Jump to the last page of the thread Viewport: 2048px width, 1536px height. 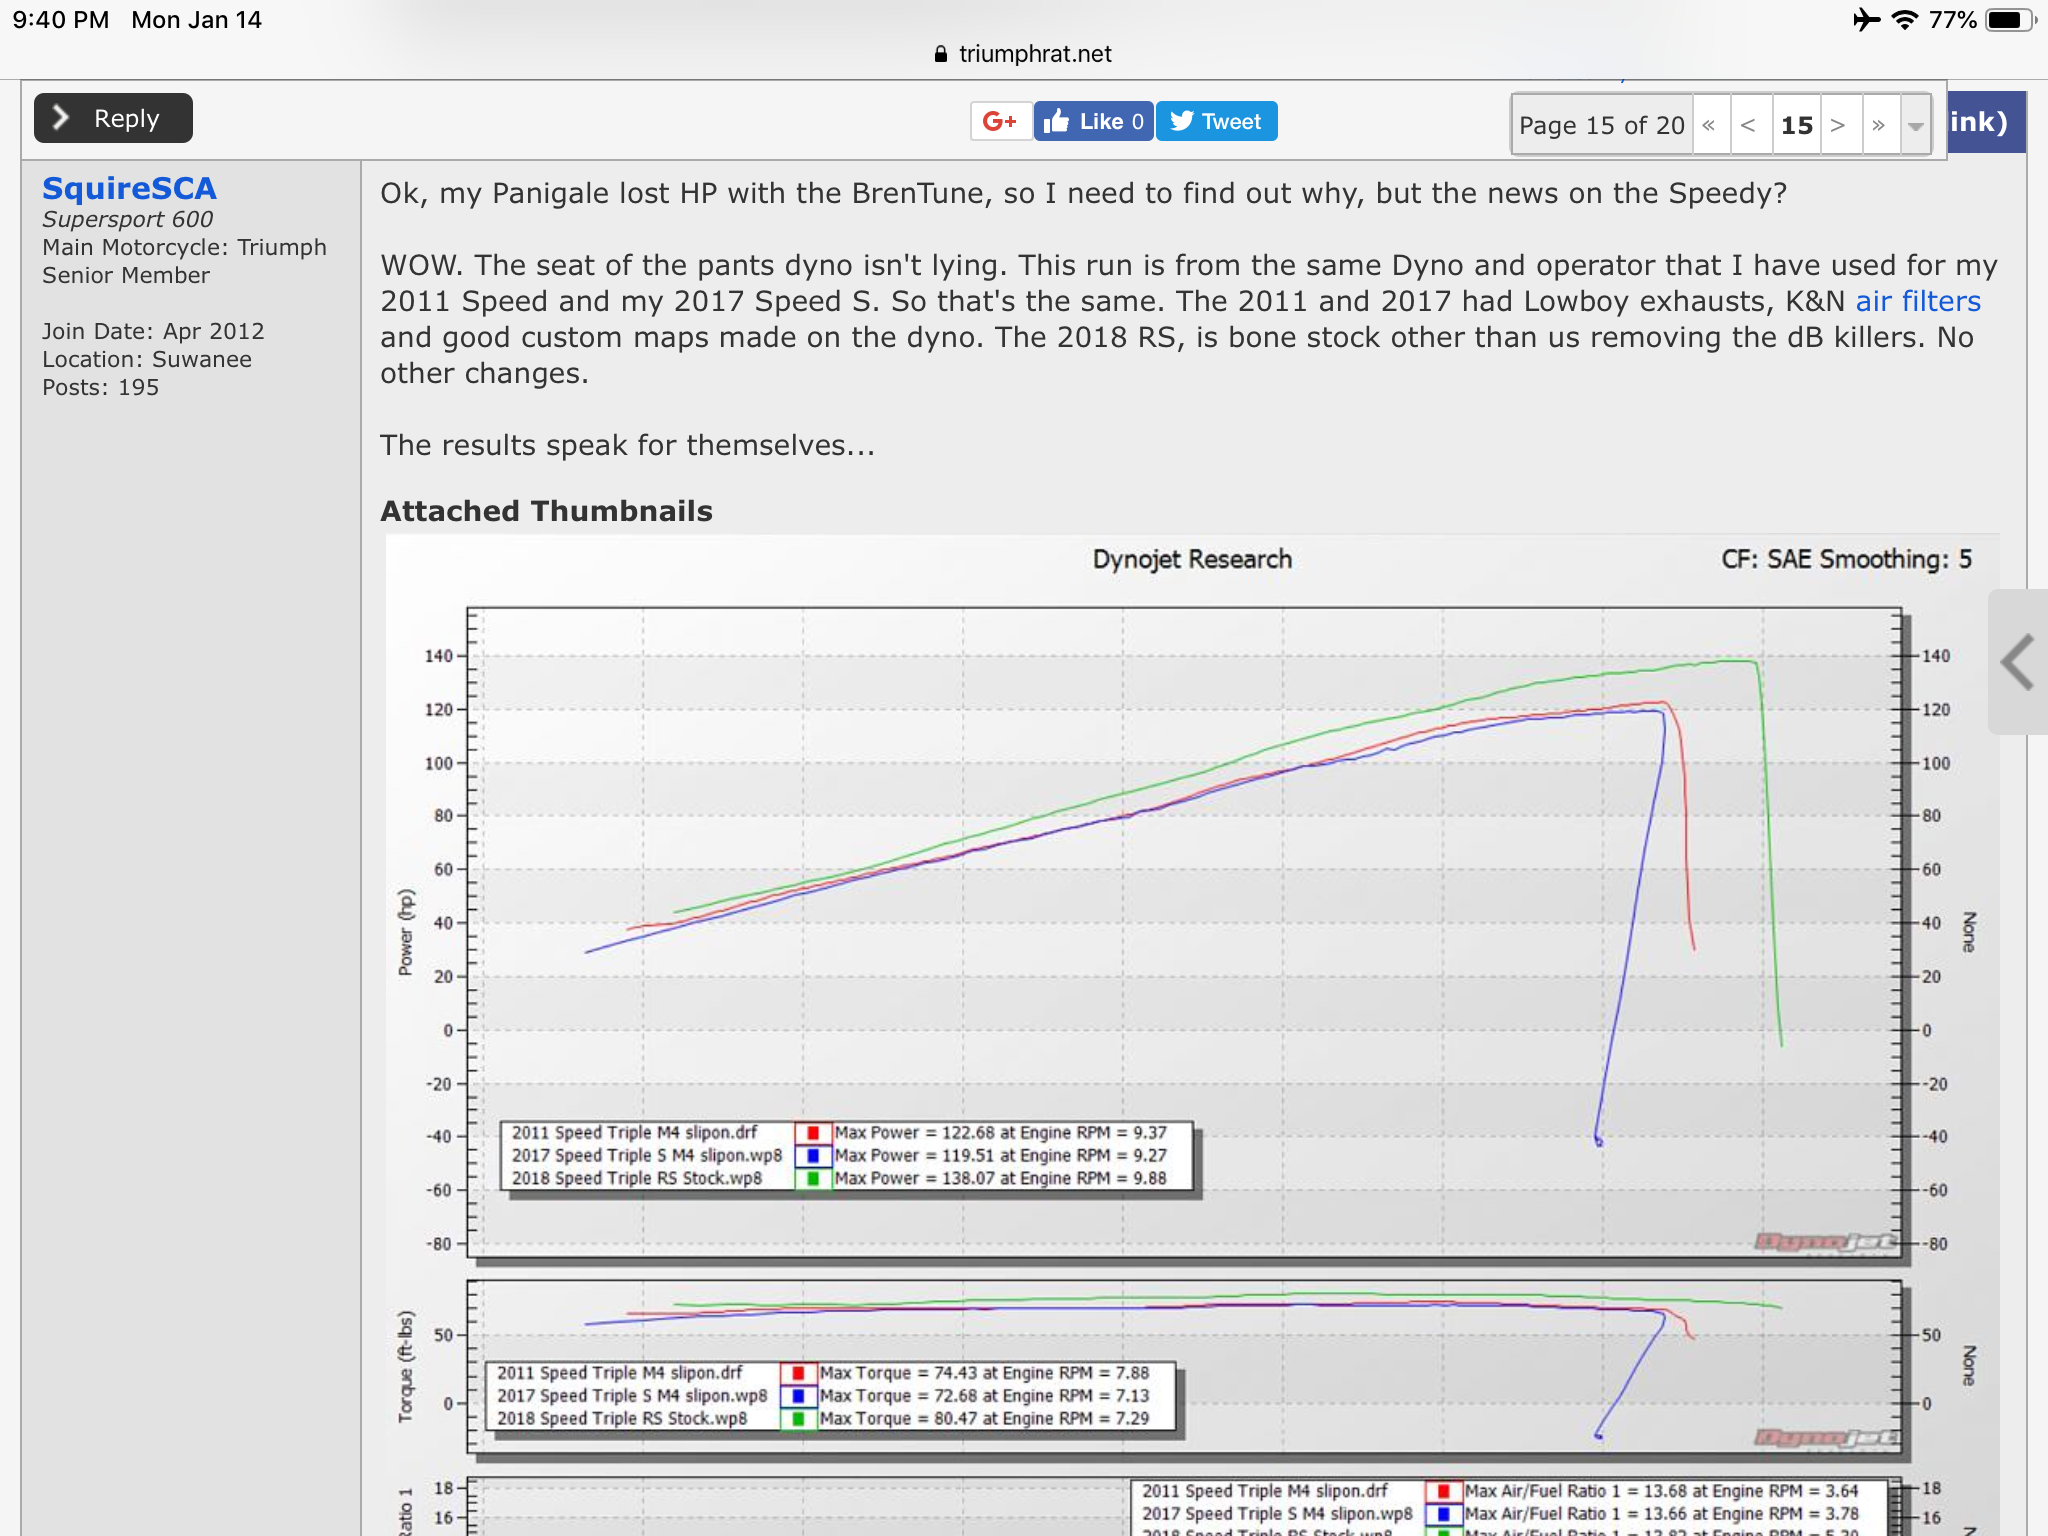pos(1880,125)
